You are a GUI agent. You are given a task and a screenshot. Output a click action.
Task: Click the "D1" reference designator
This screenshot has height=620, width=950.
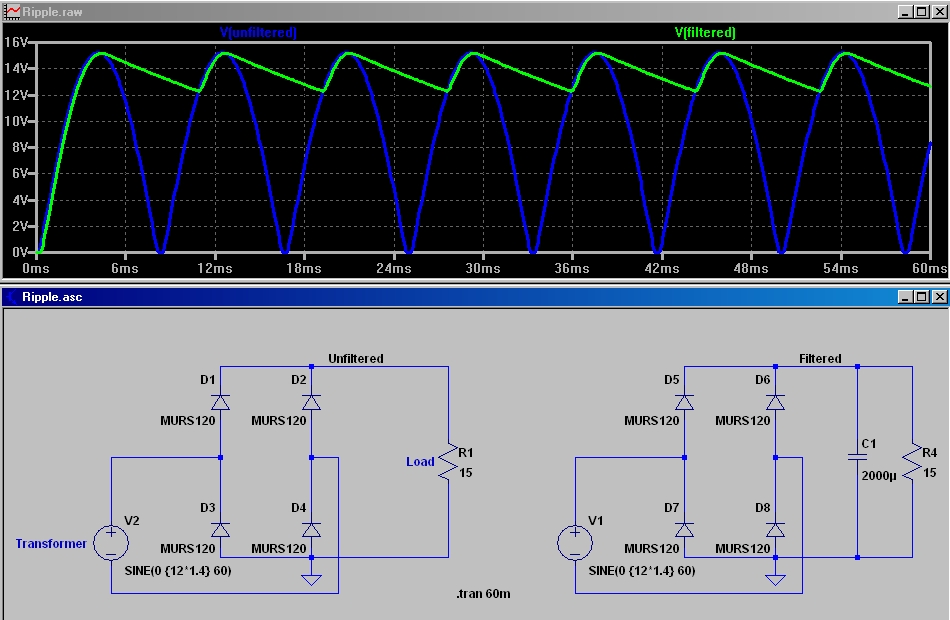207,380
